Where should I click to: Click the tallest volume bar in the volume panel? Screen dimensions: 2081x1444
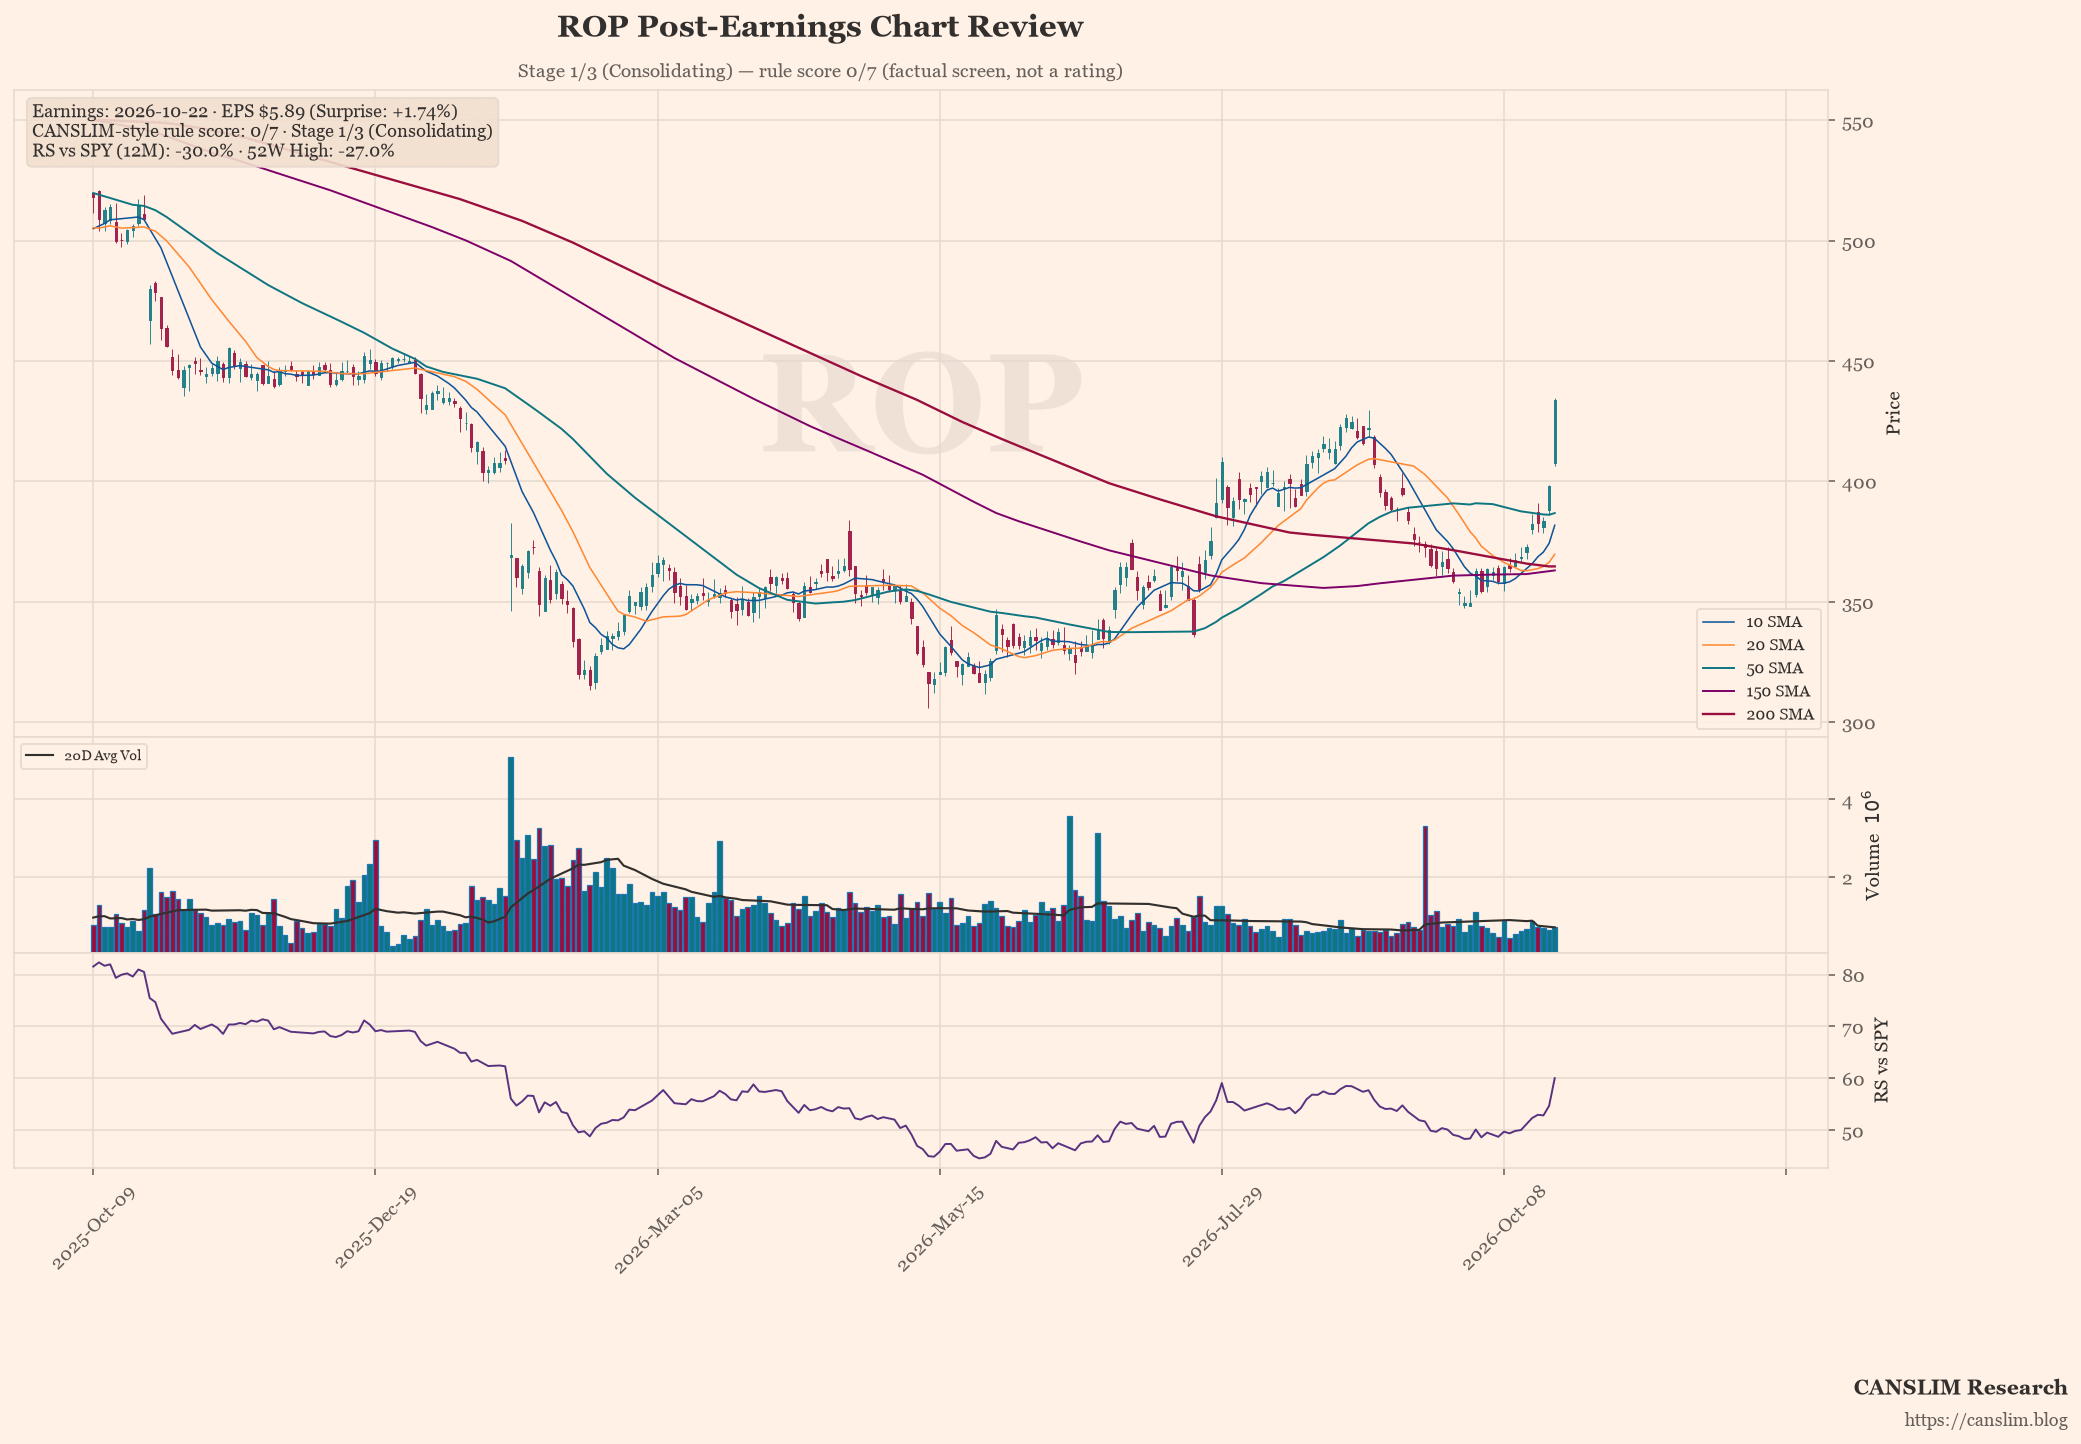point(511,854)
